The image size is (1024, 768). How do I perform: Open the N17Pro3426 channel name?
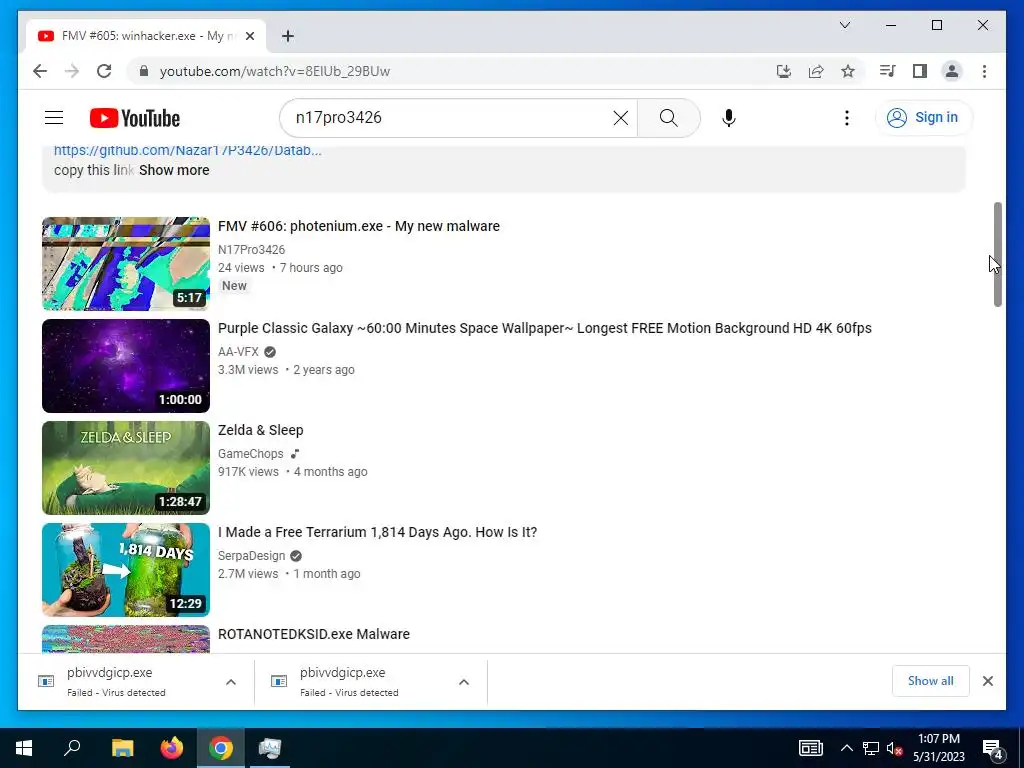tap(251, 249)
